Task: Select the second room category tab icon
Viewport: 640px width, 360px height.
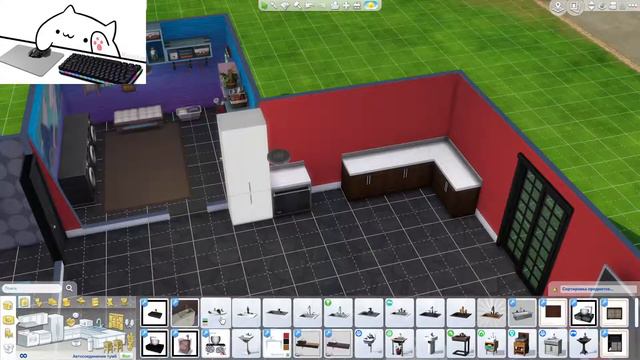Action: (39, 302)
